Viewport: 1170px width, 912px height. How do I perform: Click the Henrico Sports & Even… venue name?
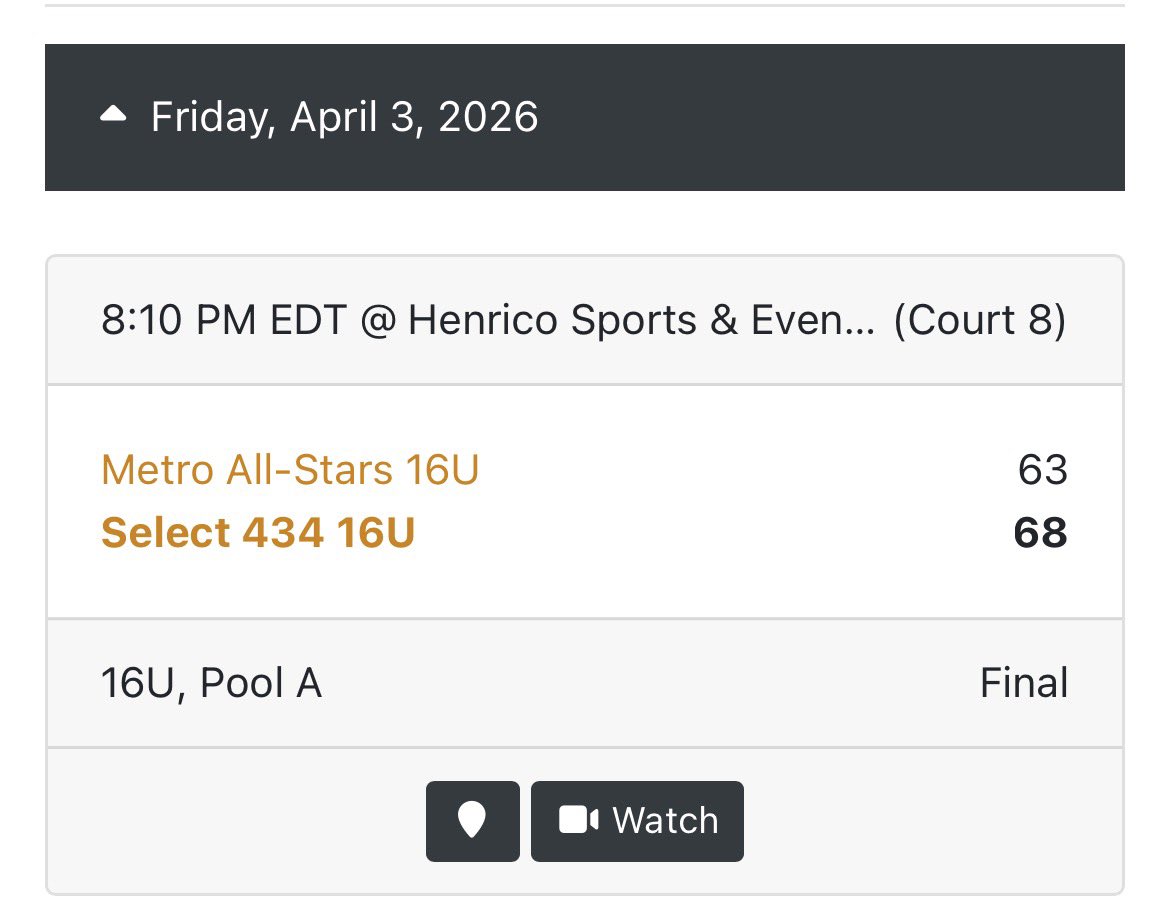pos(641,321)
